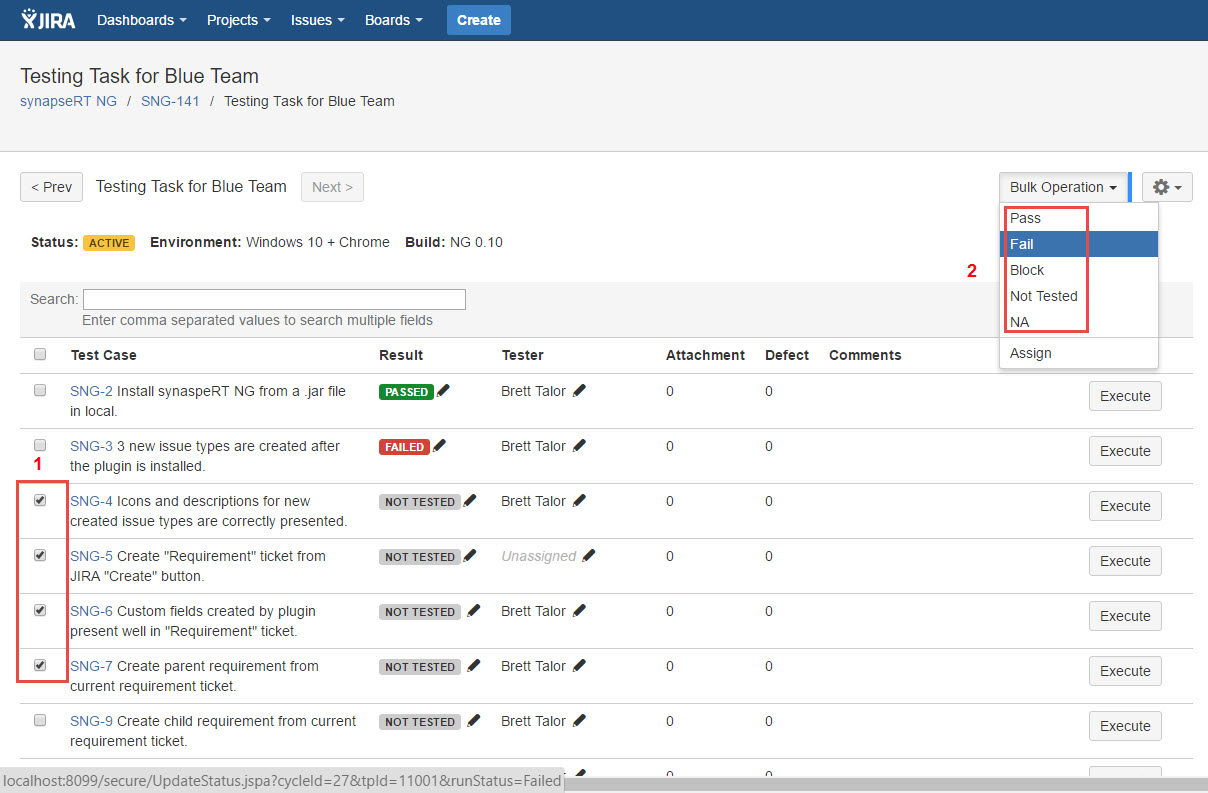Screen dimensions: 1208x793
Task: Uncheck the SNG-7 test case checkbox
Action: (40, 665)
